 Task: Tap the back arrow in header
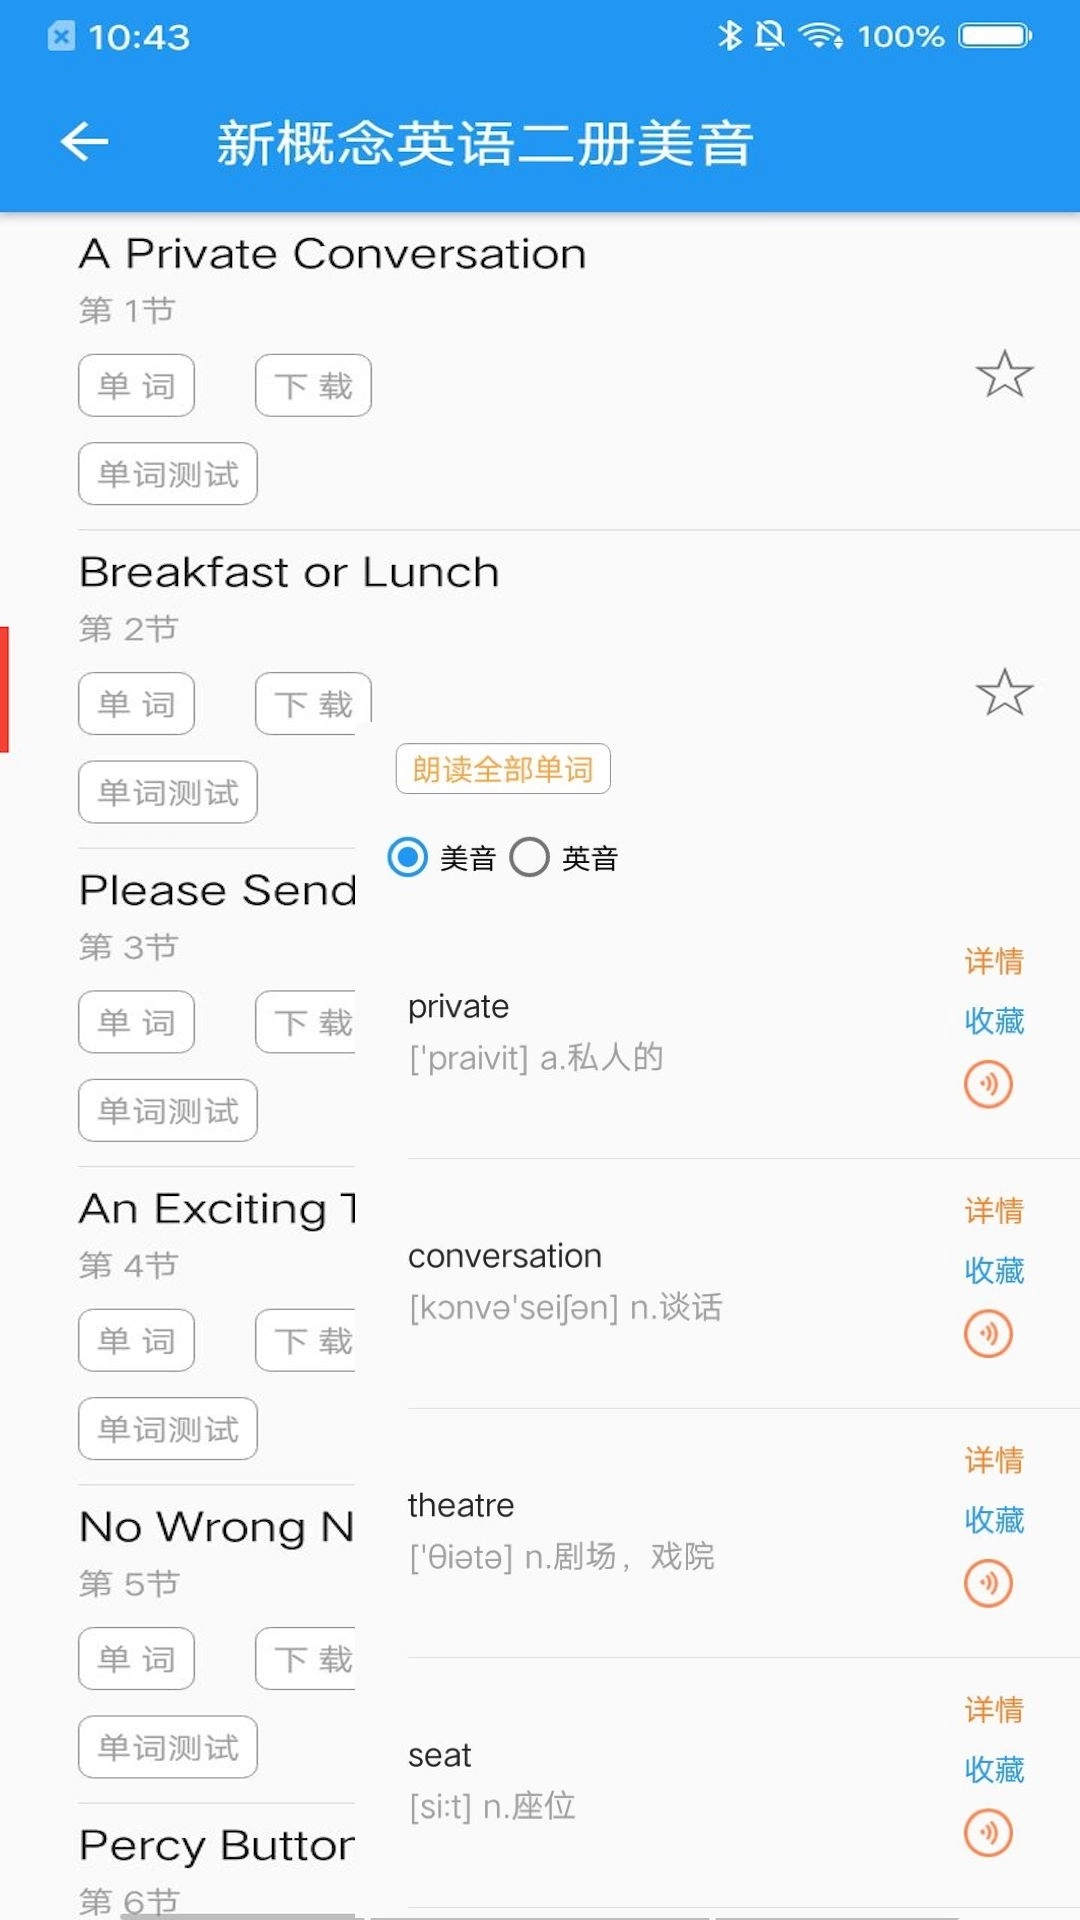tap(85, 142)
